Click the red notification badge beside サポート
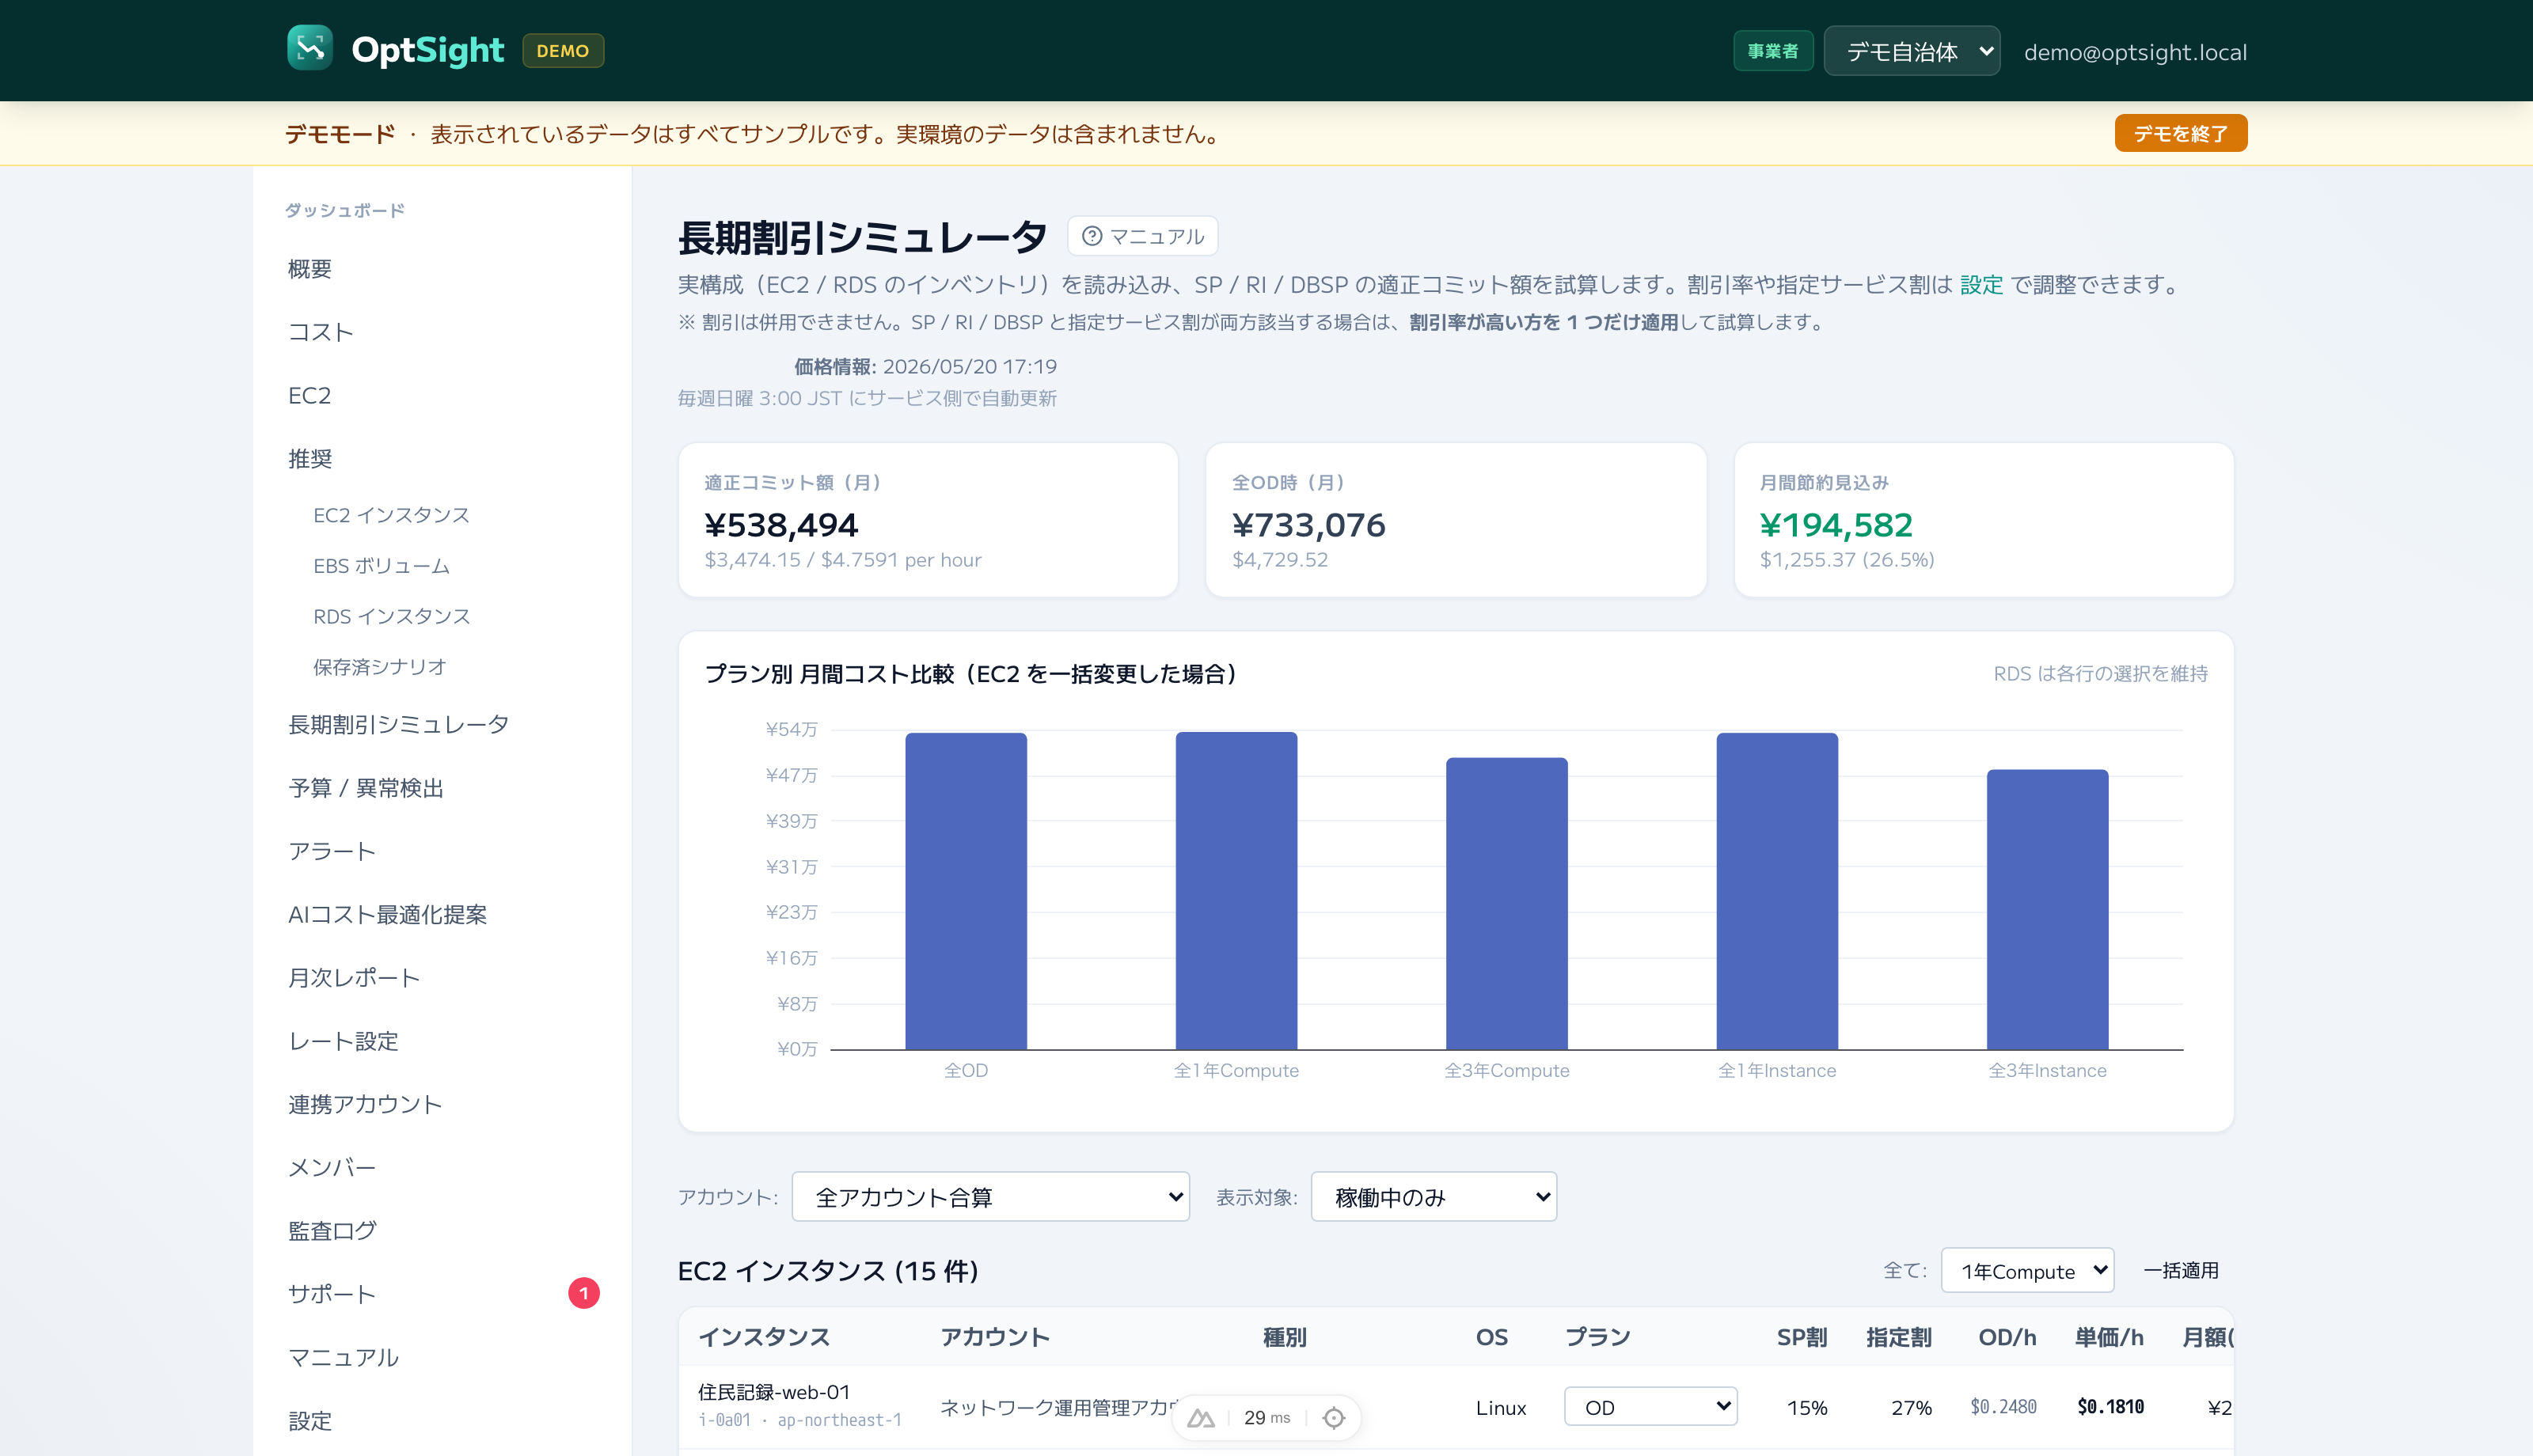The height and width of the screenshot is (1456, 2533). pos(584,1293)
